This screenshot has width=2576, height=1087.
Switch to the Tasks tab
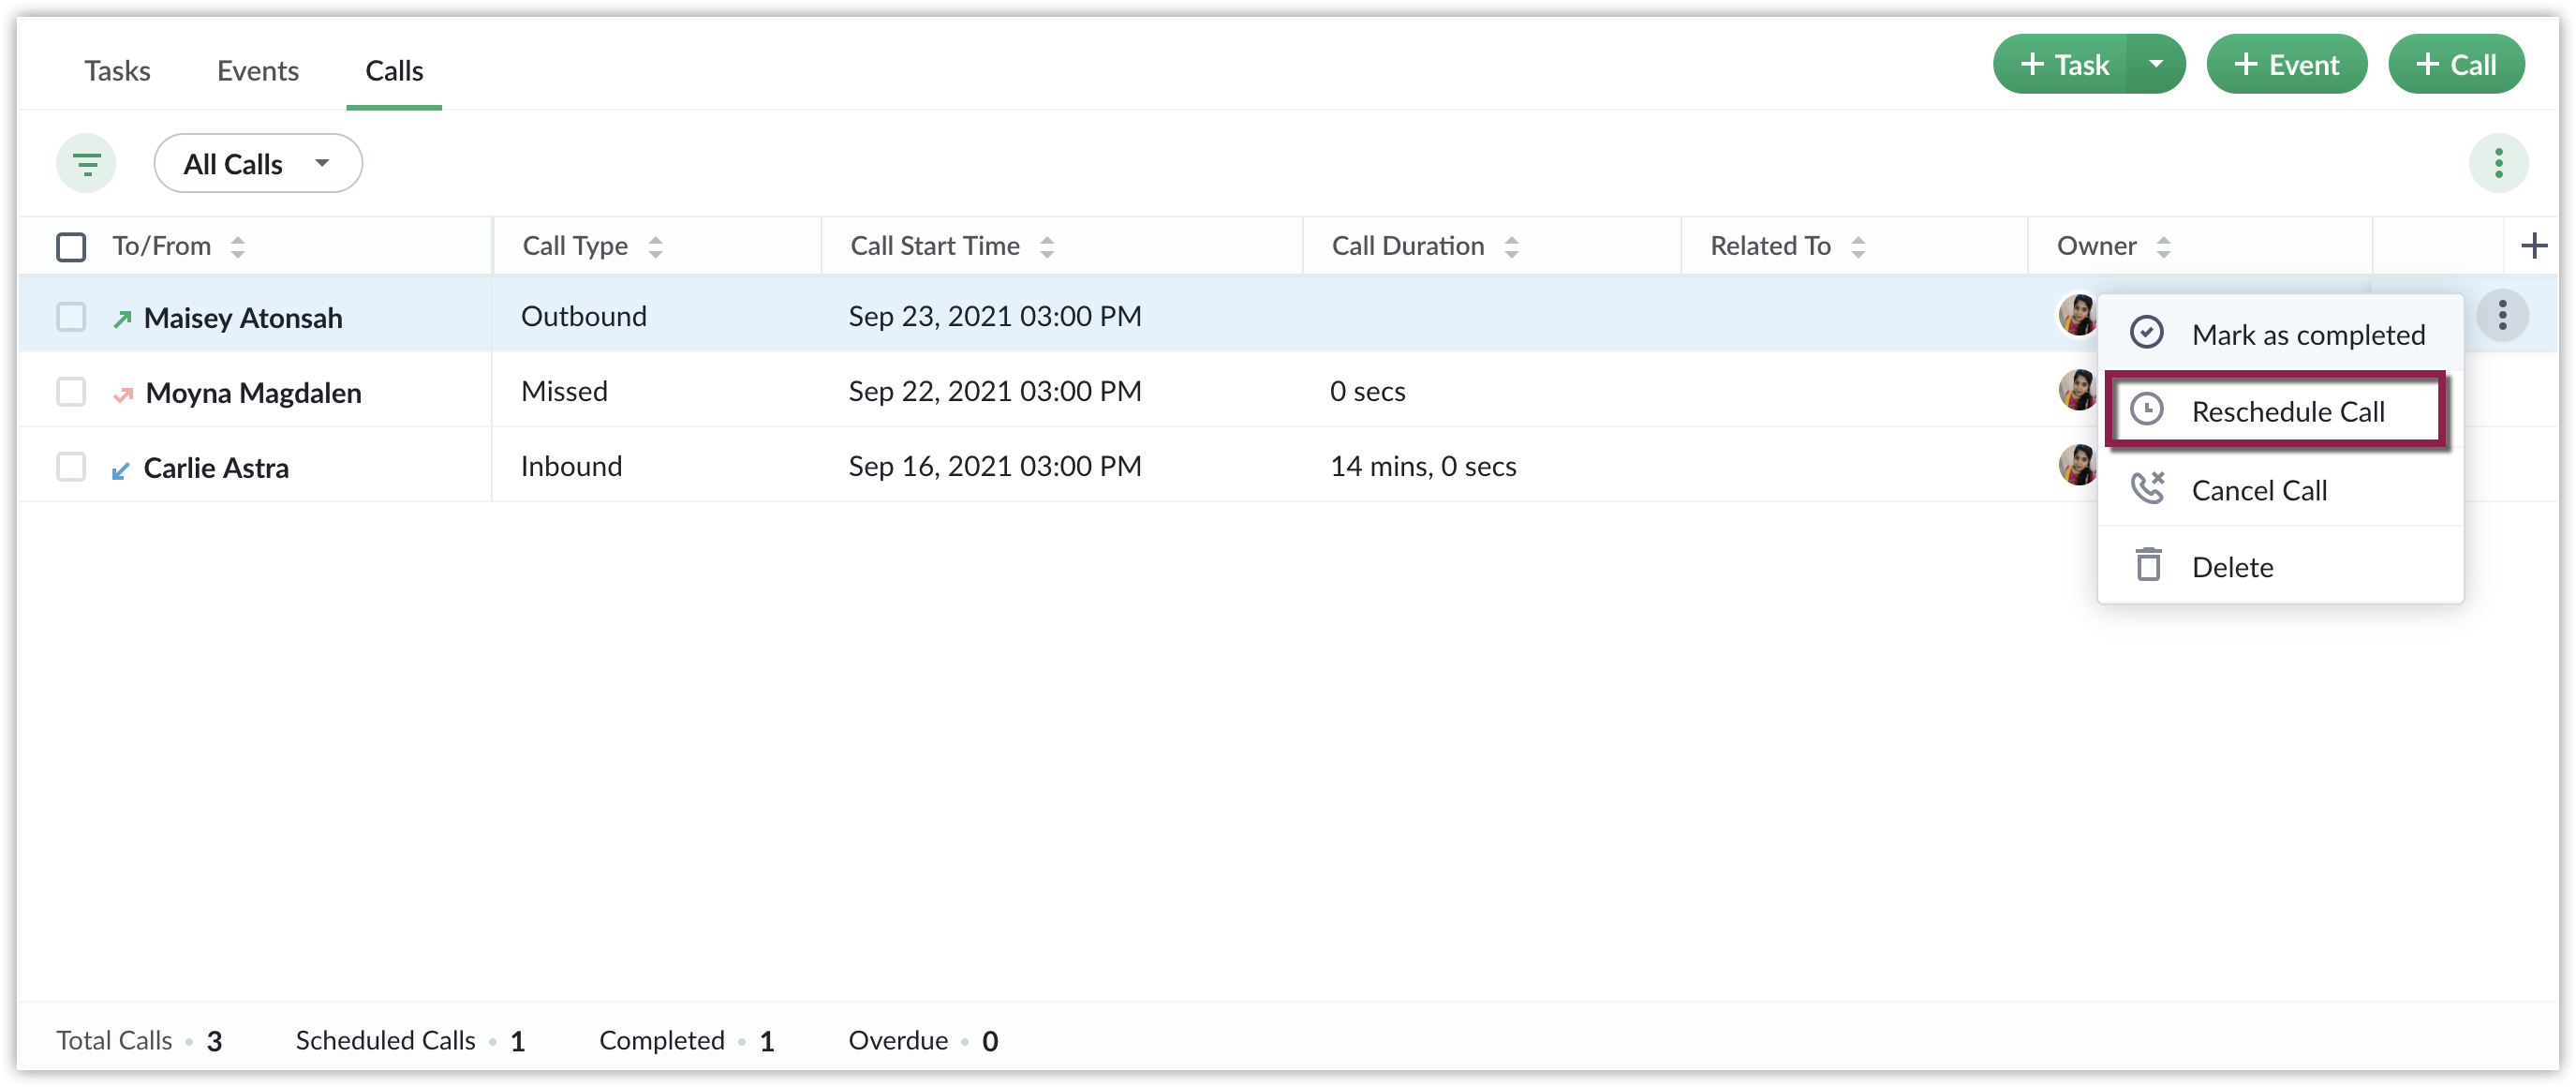click(117, 71)
